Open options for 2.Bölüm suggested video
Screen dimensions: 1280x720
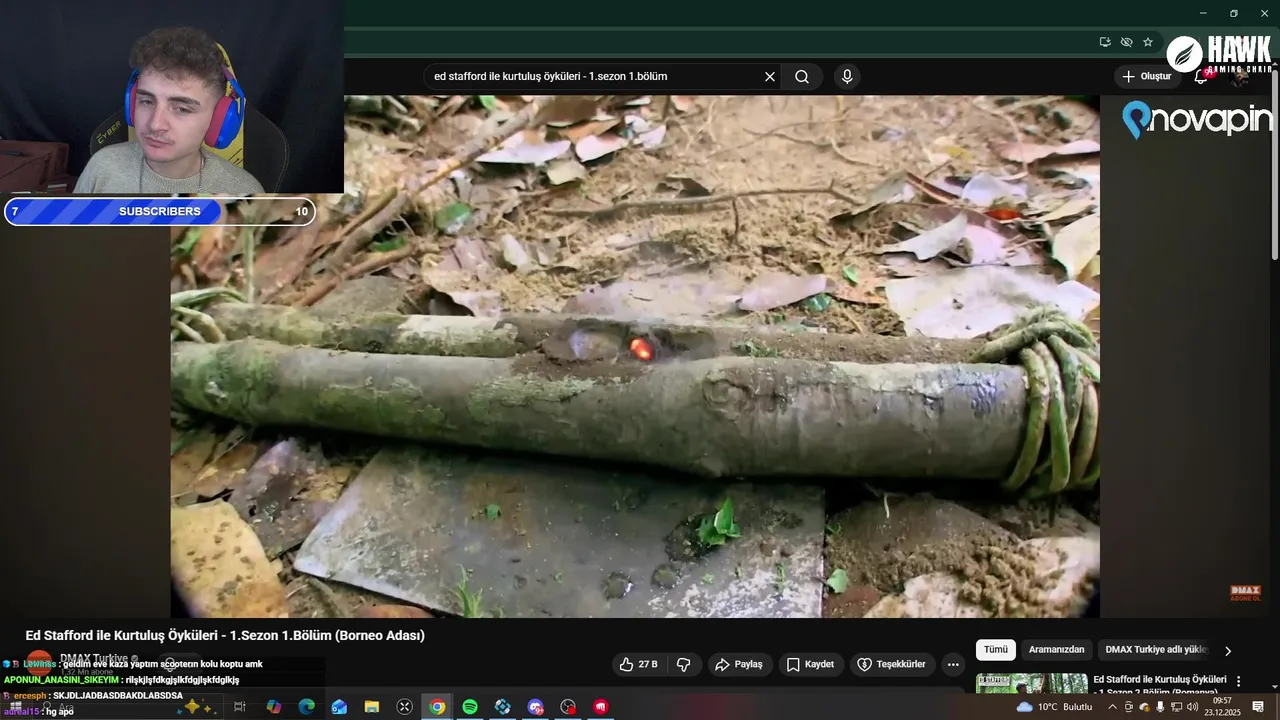1239,681
